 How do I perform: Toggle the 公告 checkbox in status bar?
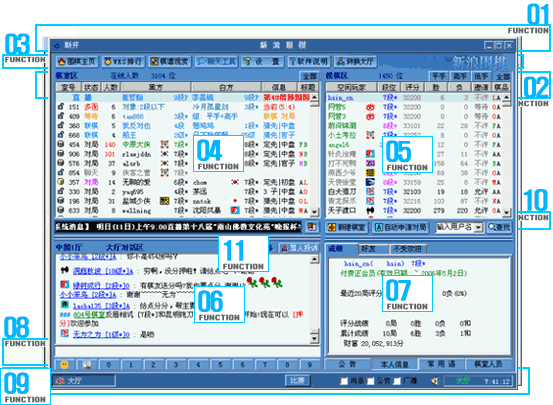(x=370, y=381)
